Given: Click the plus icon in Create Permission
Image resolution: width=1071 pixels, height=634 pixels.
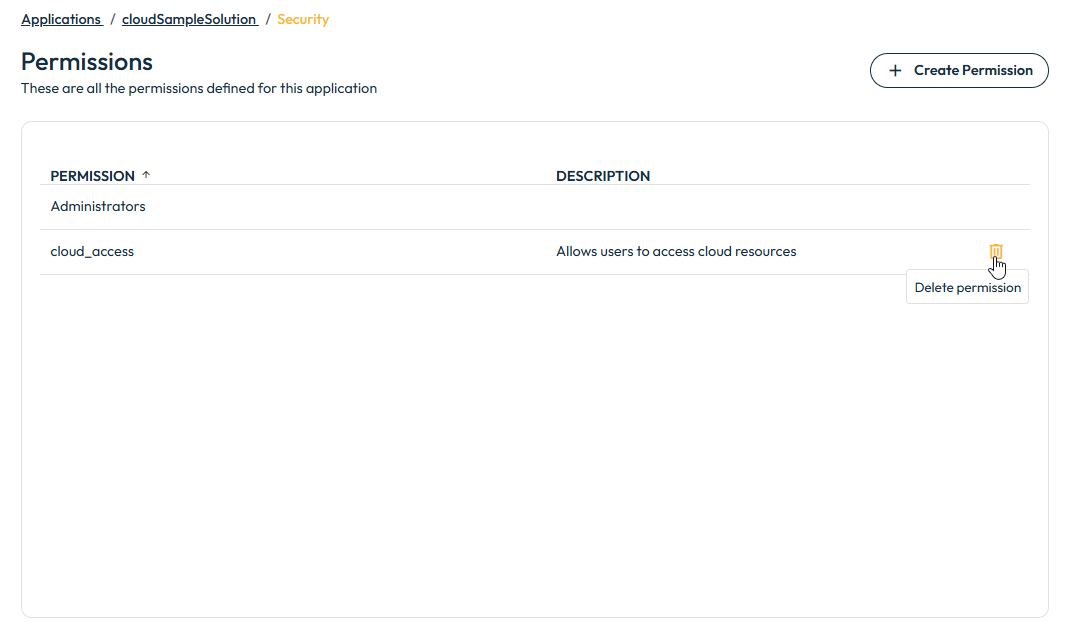Looking at the screenshot, I should (895, 71).
